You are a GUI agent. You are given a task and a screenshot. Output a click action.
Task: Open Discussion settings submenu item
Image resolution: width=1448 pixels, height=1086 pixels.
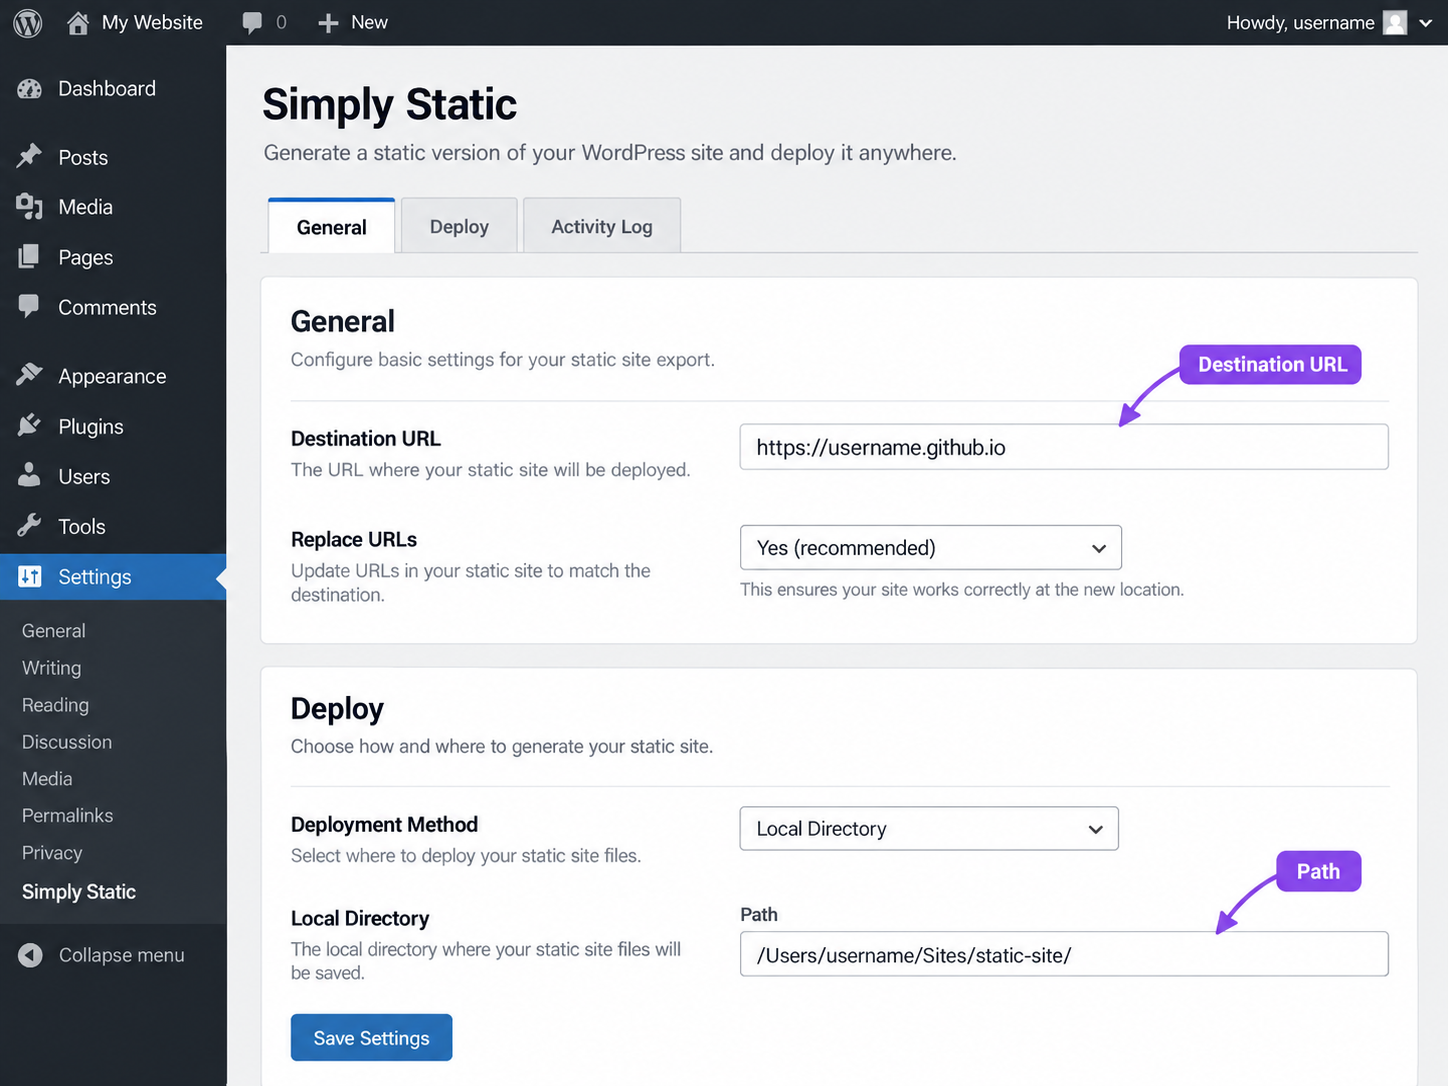tap(67, 741)
